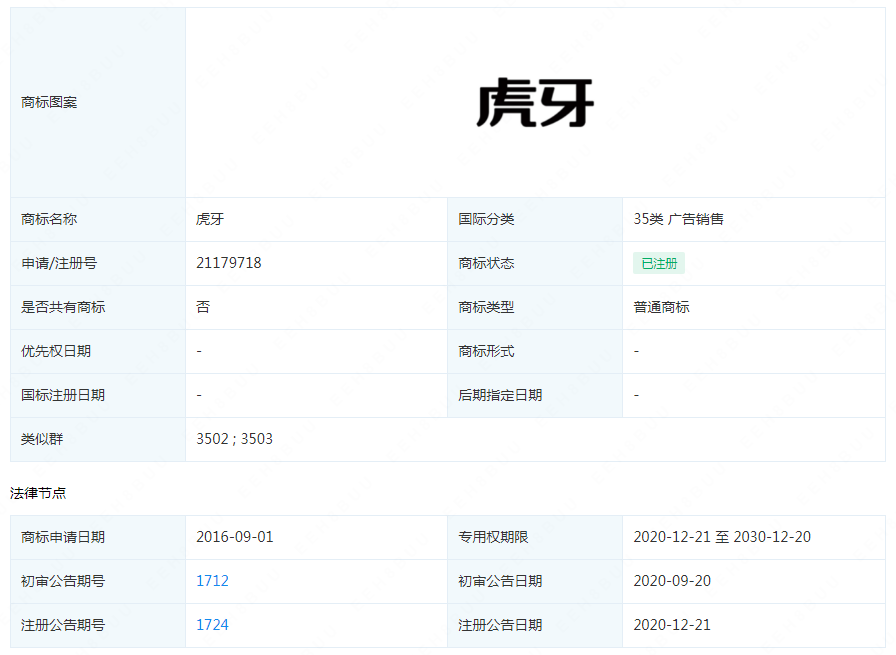Click the 已注册 status badge
The image size is (896, 655).
(x=659, y=263)
